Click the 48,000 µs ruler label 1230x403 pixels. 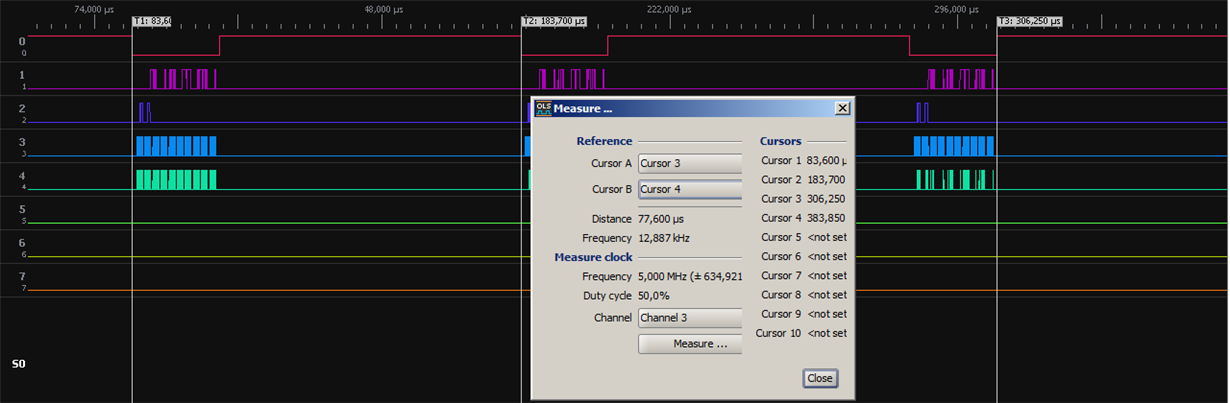(x=384, y=8)
